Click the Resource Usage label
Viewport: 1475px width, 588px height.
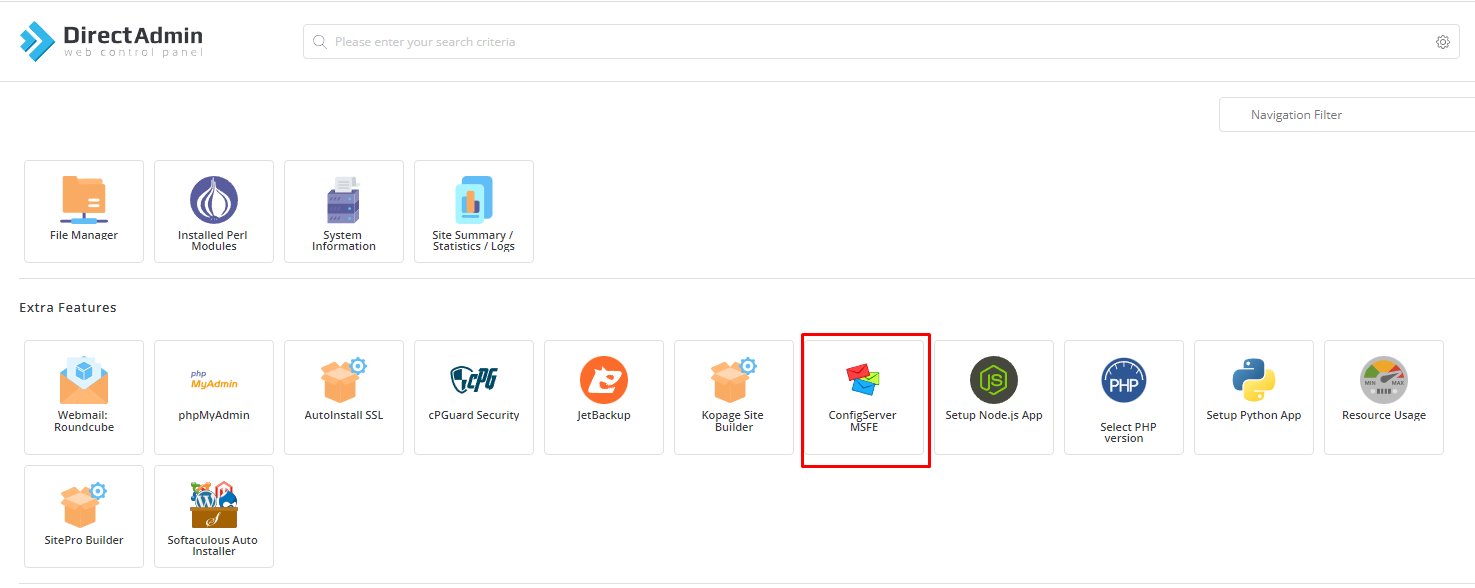coord(1384,415)
